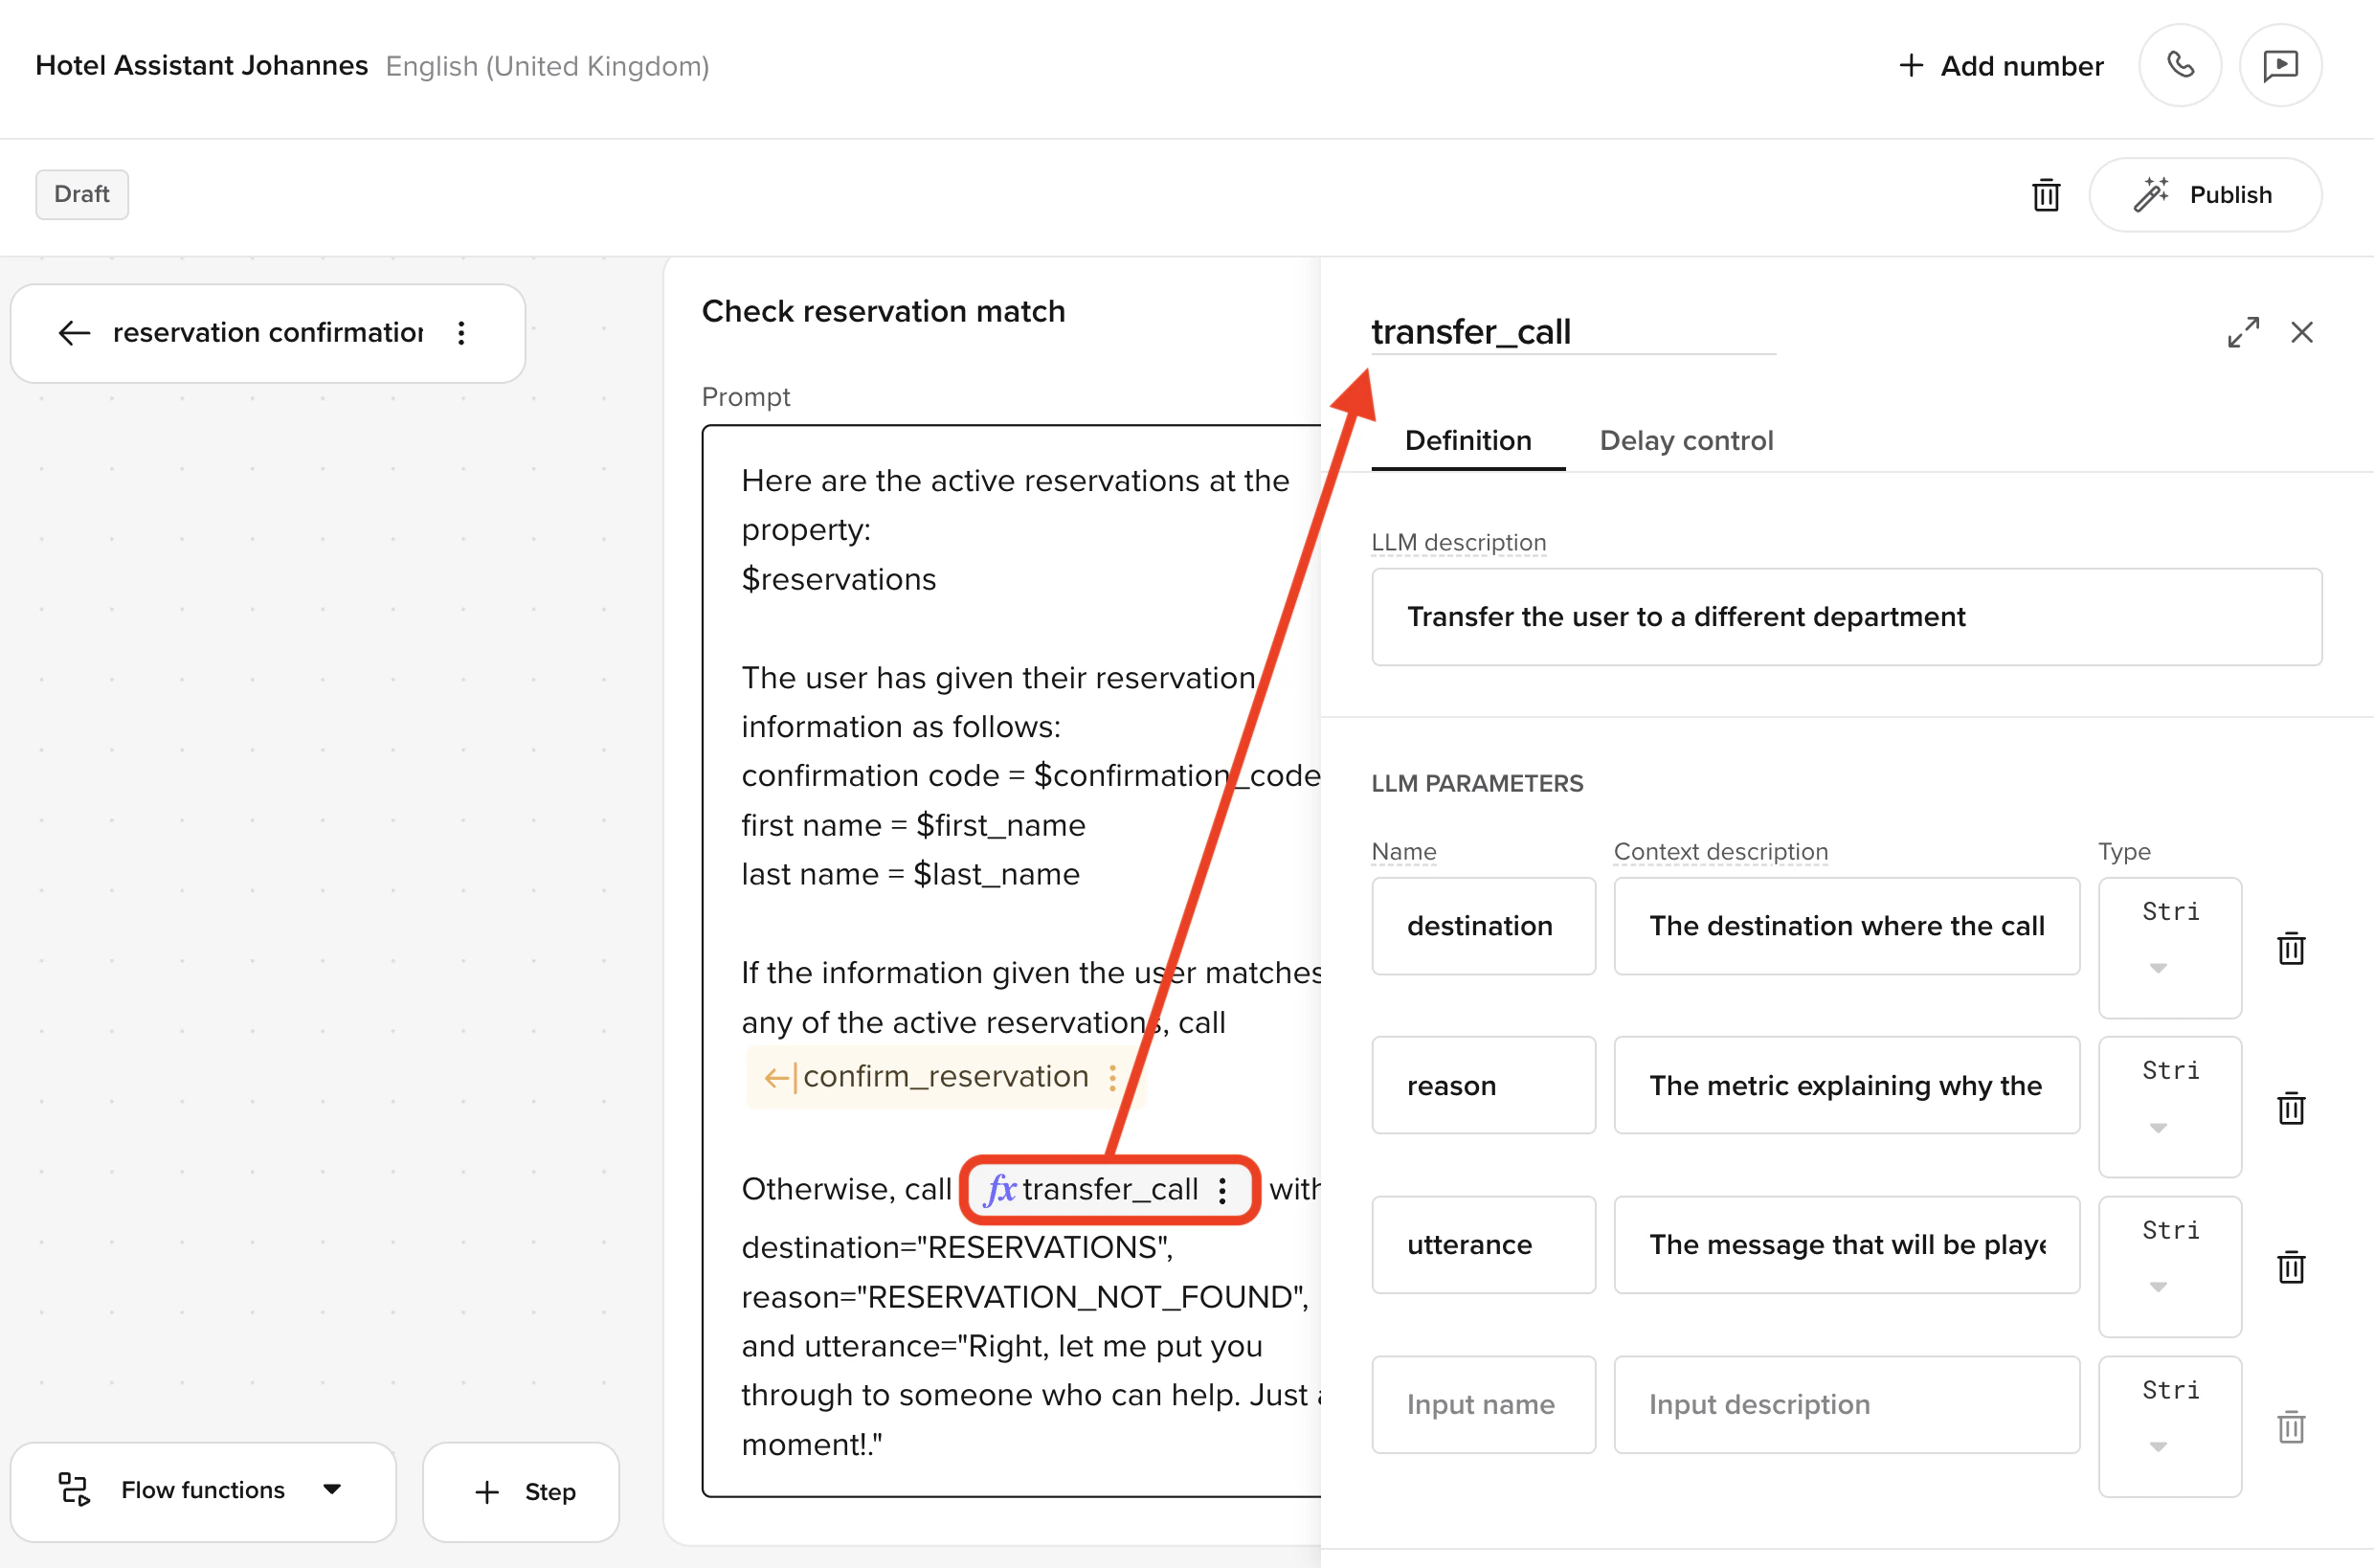The image size is (2374, 1568).
Task: Close the transfer_call panel
Action: pos(2304,332)
